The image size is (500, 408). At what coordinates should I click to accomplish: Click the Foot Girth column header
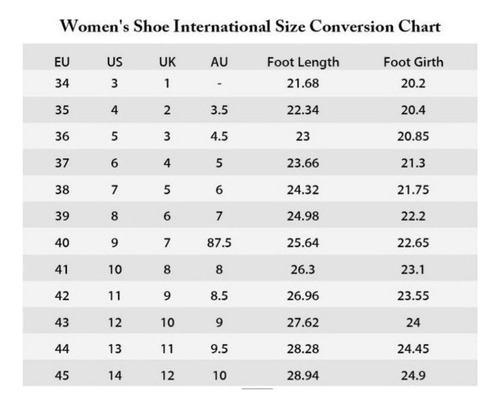(413, 62)
